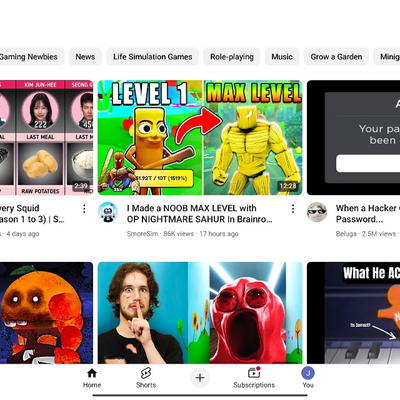This screenshot has width=400, height=400.
Task: Open more options for Squid video
Action: pos(84,209)
